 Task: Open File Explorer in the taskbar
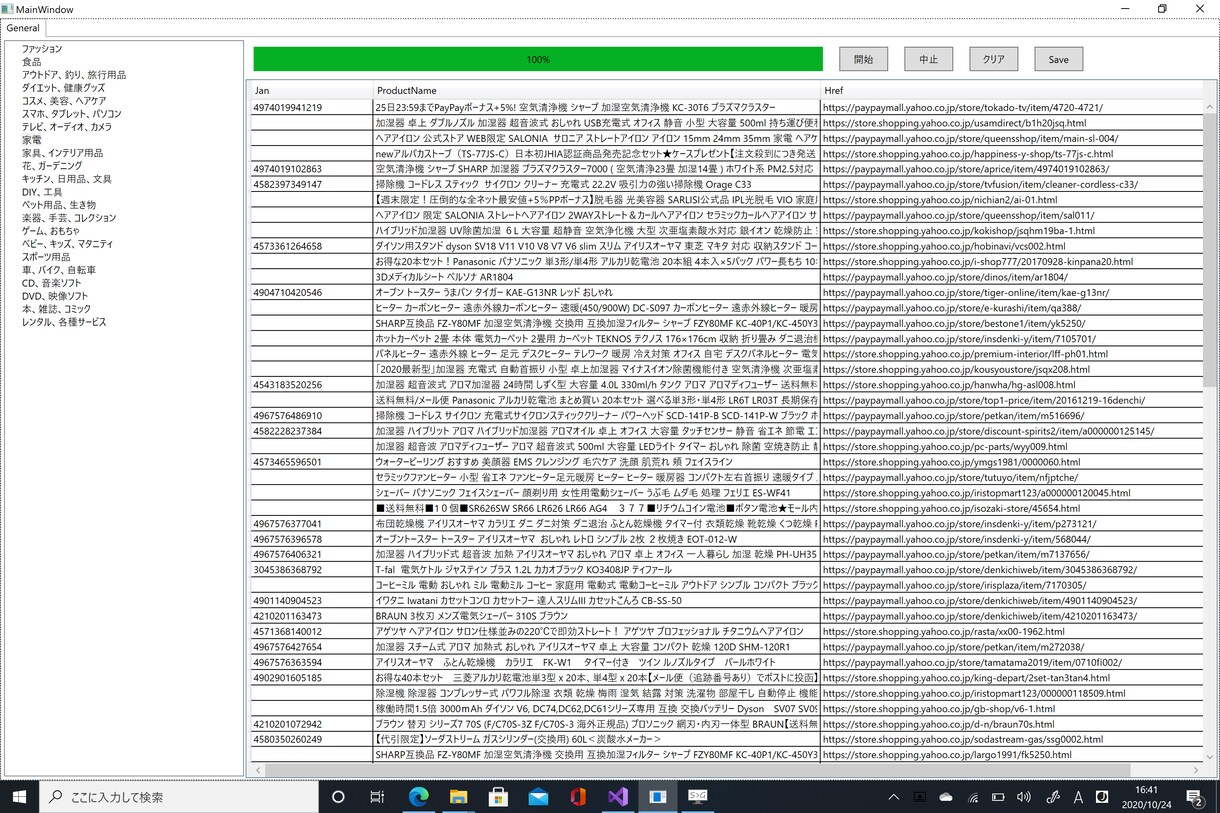click(x=458, y=797)
